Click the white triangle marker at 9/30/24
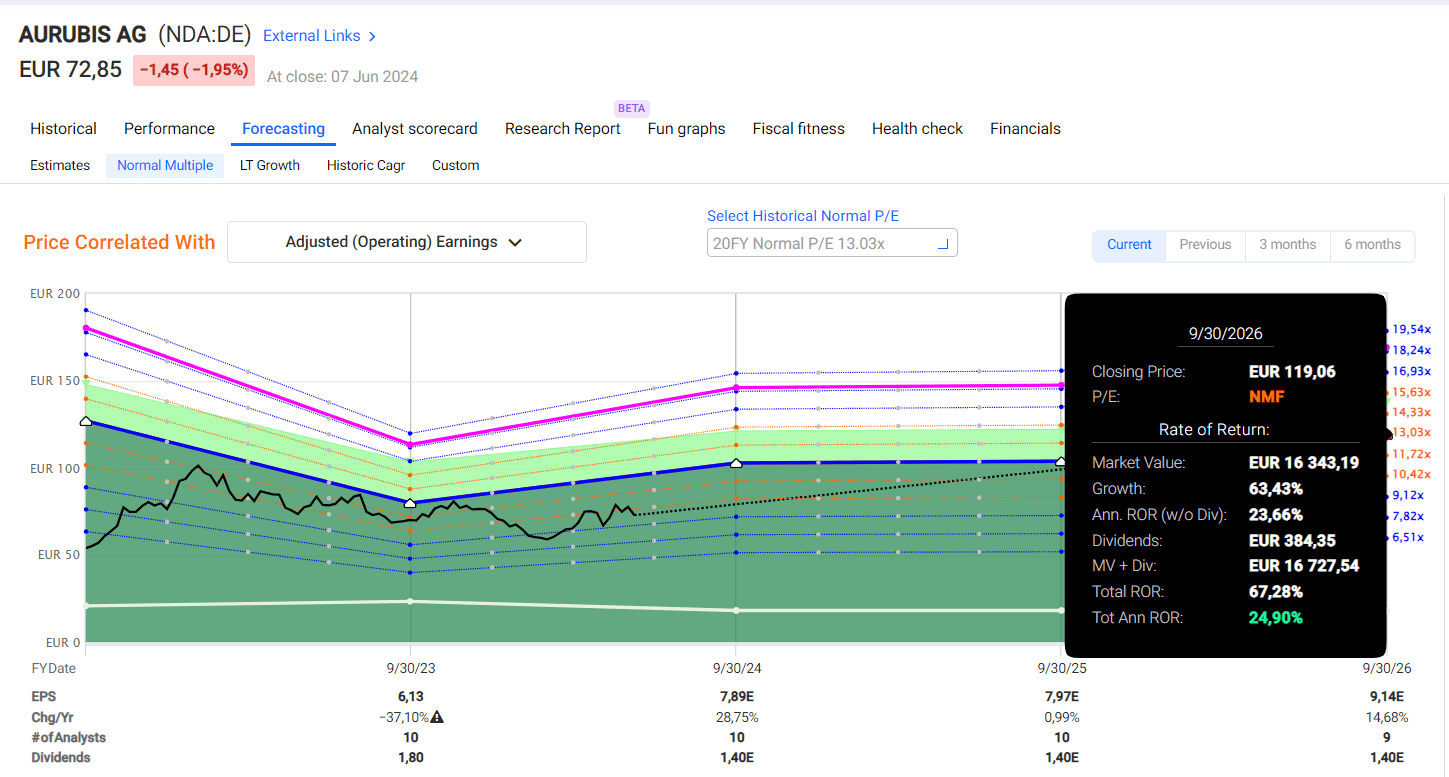This screenshot has width=1449, height=777. pos(736,463)
